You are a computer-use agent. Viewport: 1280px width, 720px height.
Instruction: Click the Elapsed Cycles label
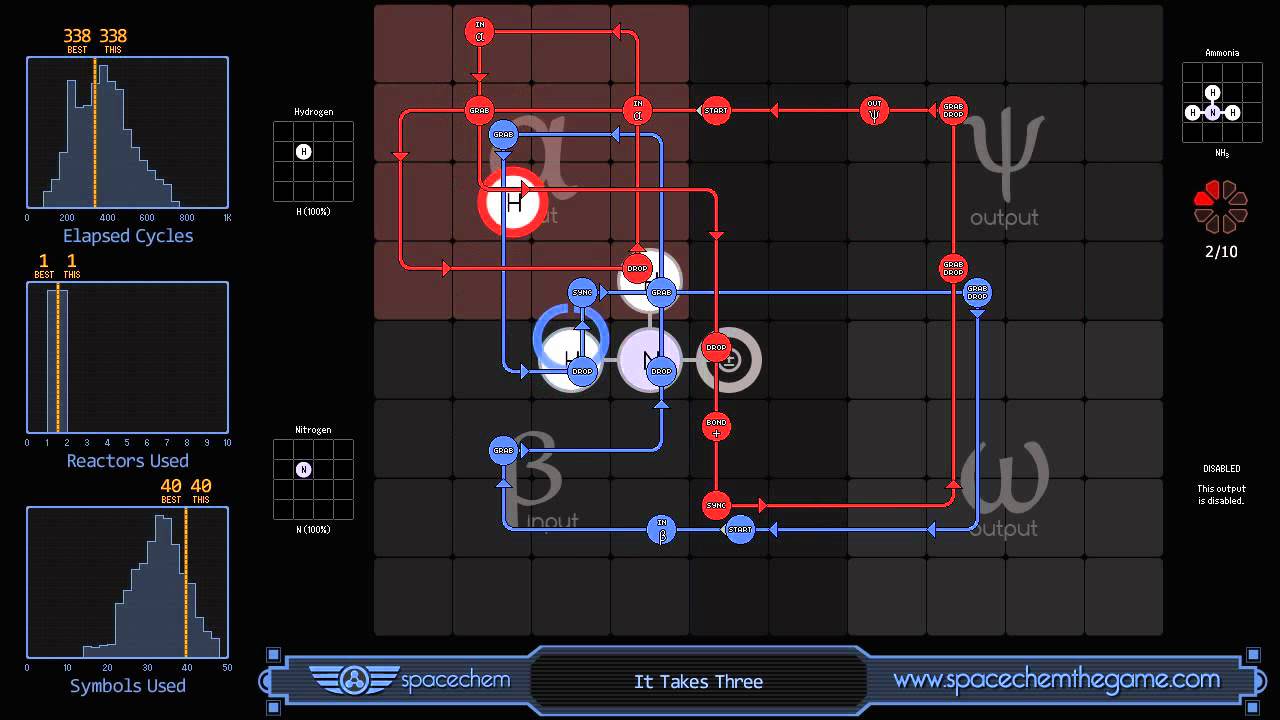128,236
